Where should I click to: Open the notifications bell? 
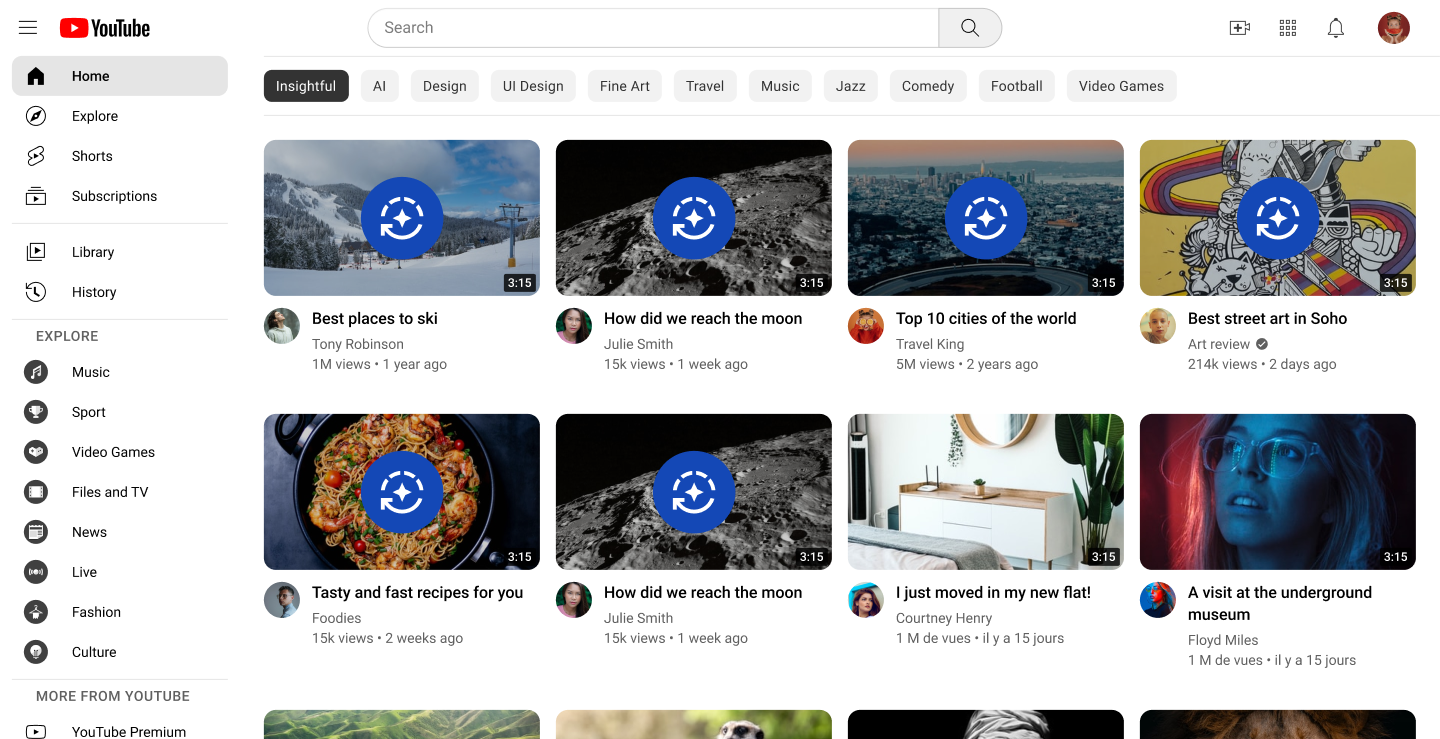tap(1336, 28)
